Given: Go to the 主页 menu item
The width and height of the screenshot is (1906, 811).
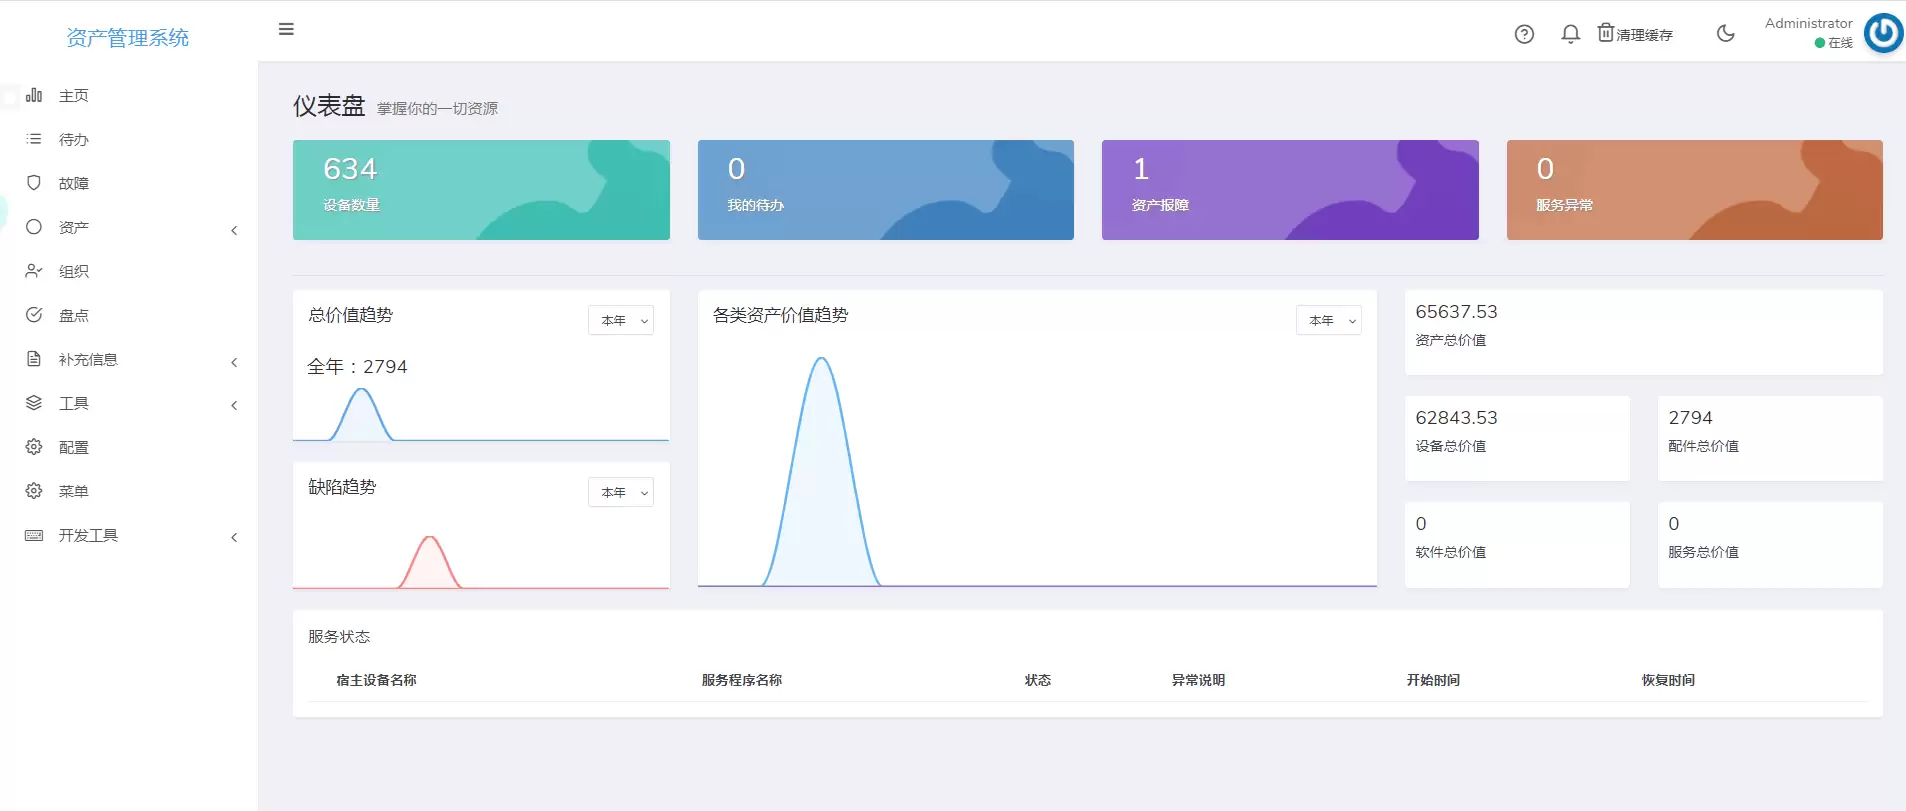Looking at the screenshot, I should pyautogui.click(x=74, y=96).
